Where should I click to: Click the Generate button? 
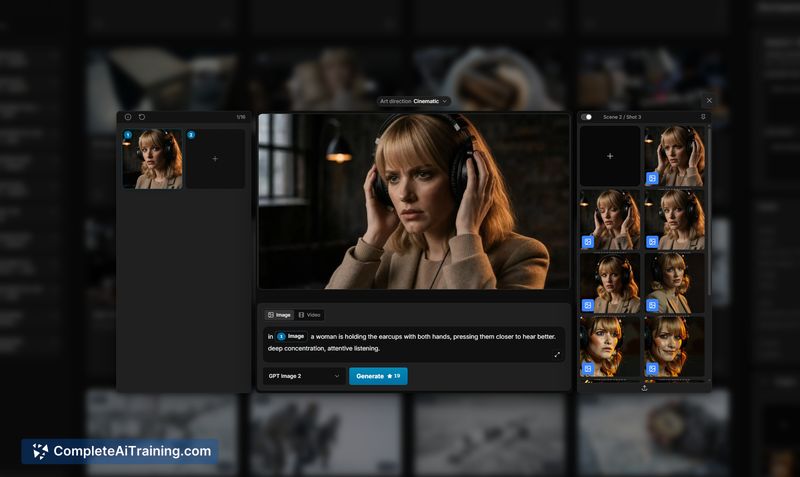coord(378,376)
